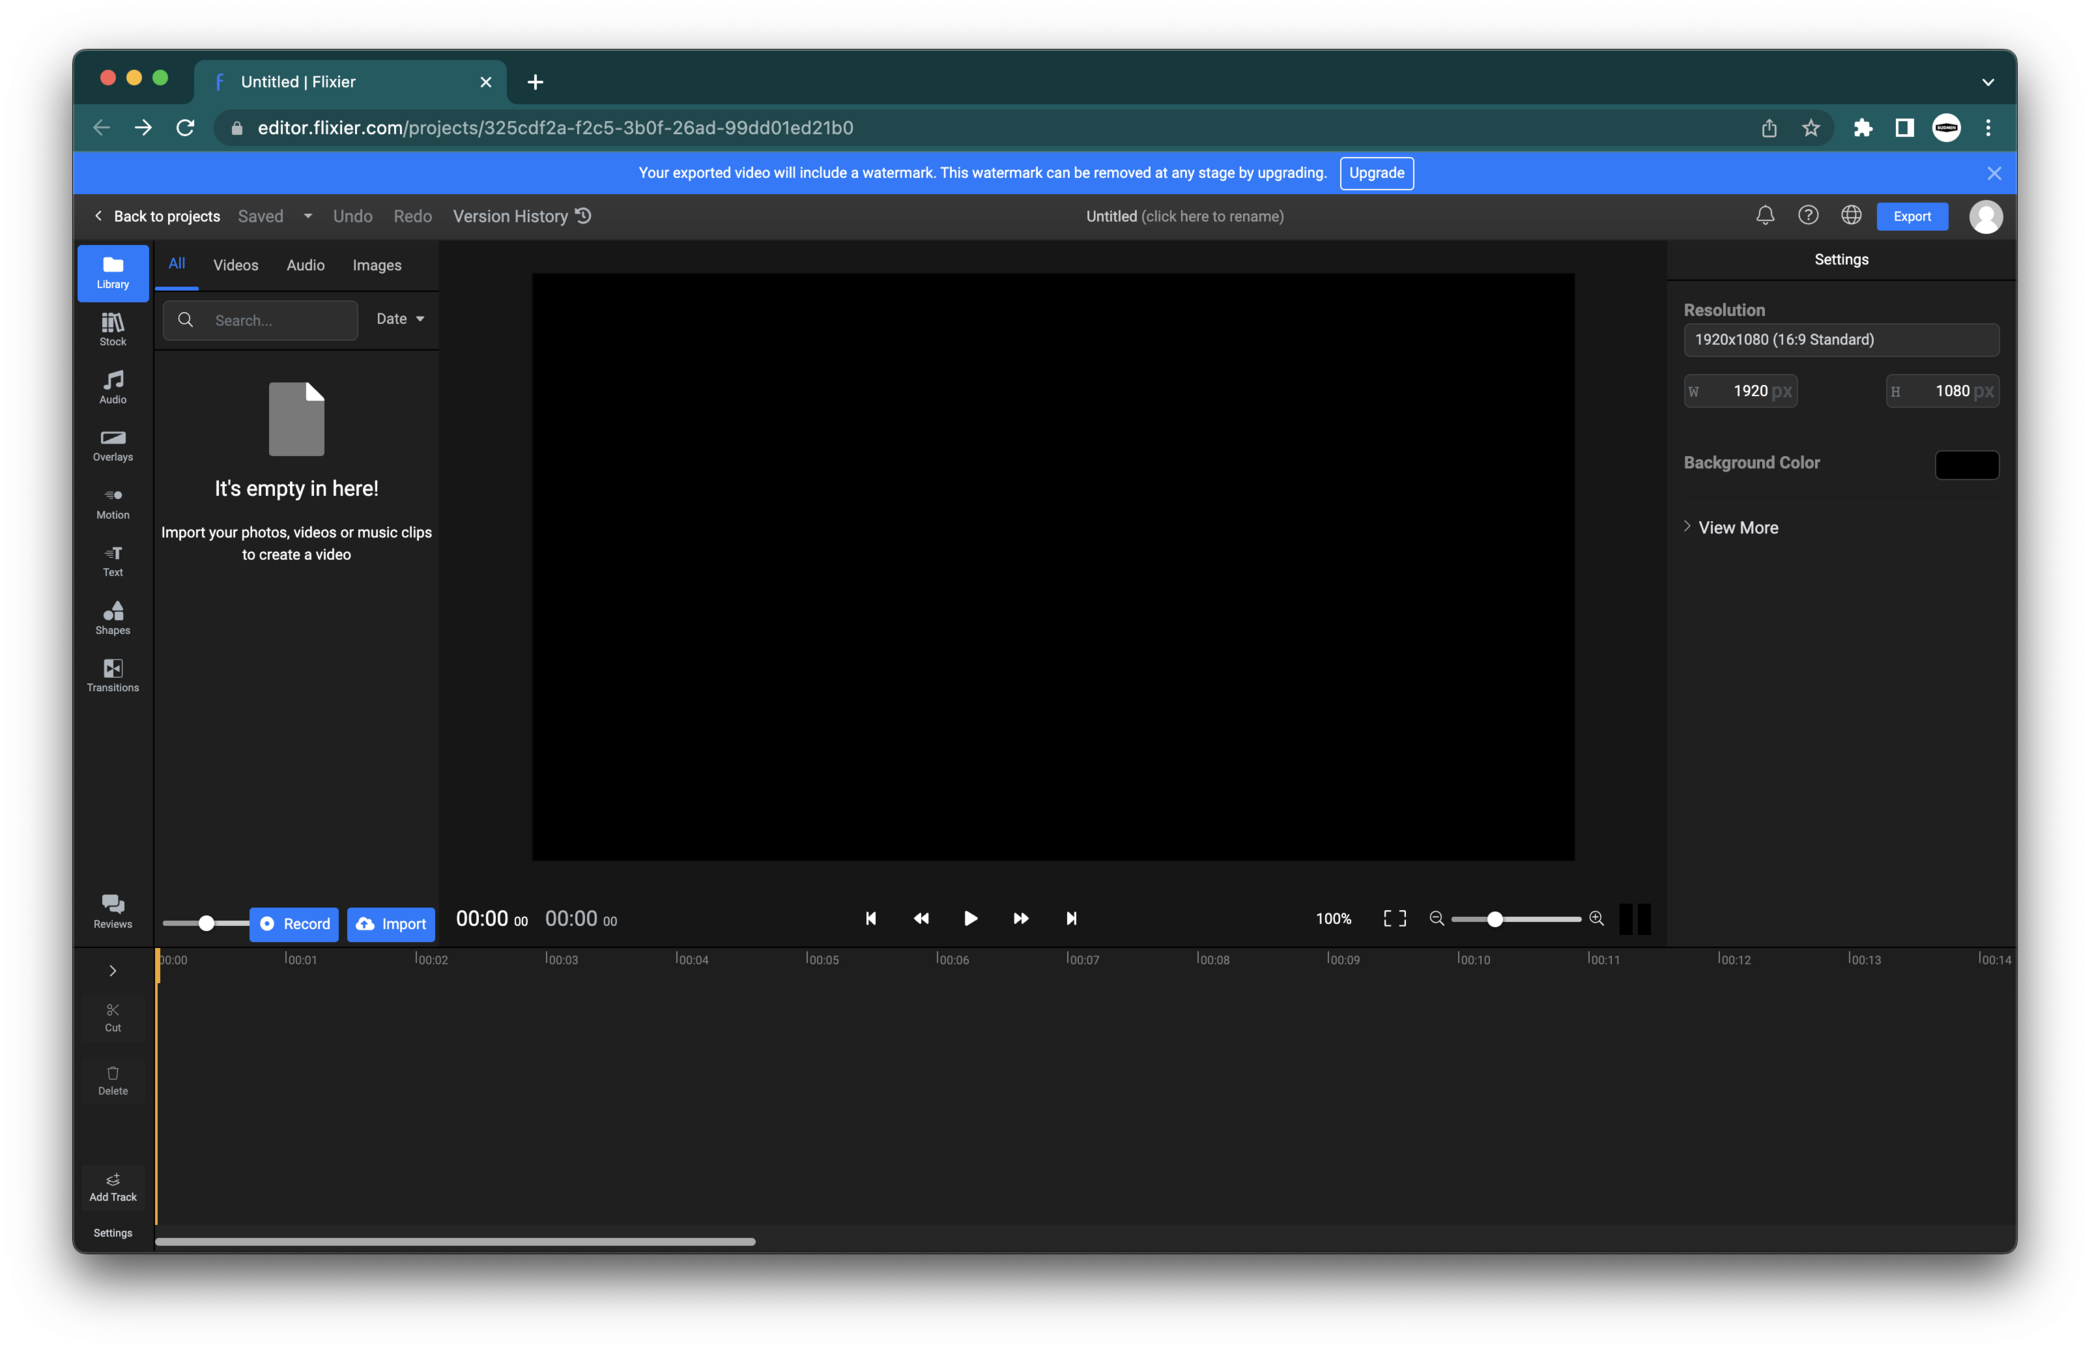Open the Stock media panel
Viewport: 2090px width, 1350px height.
[113, 329]
